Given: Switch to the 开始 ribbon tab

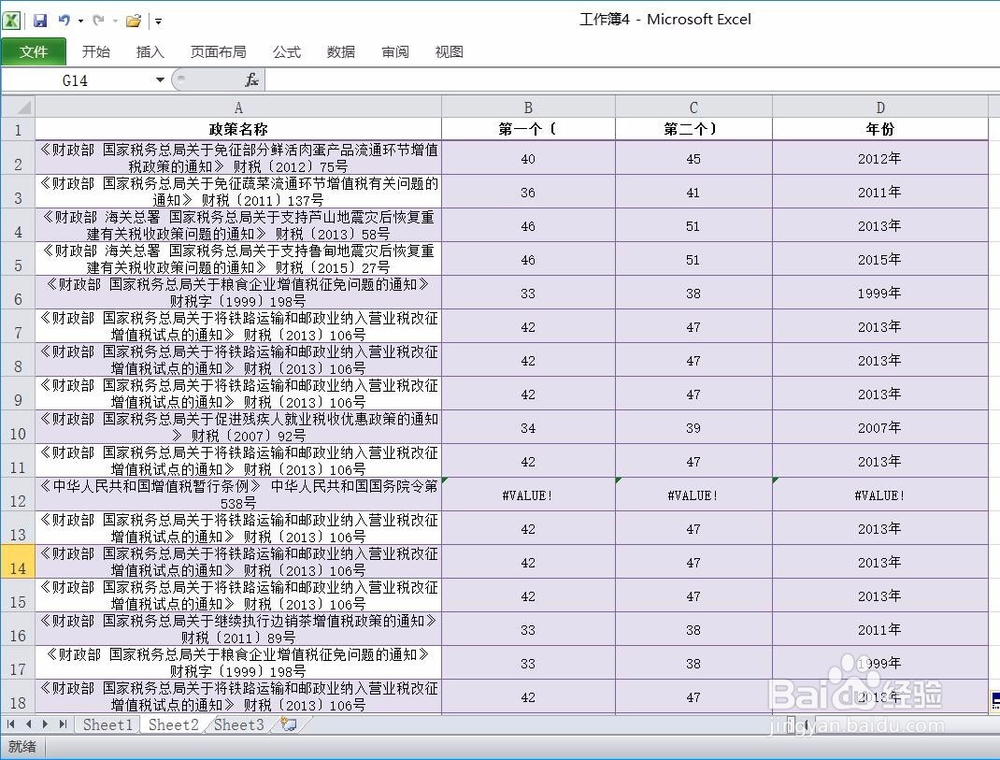Looking at the screenshot, I should coord(96,52).
